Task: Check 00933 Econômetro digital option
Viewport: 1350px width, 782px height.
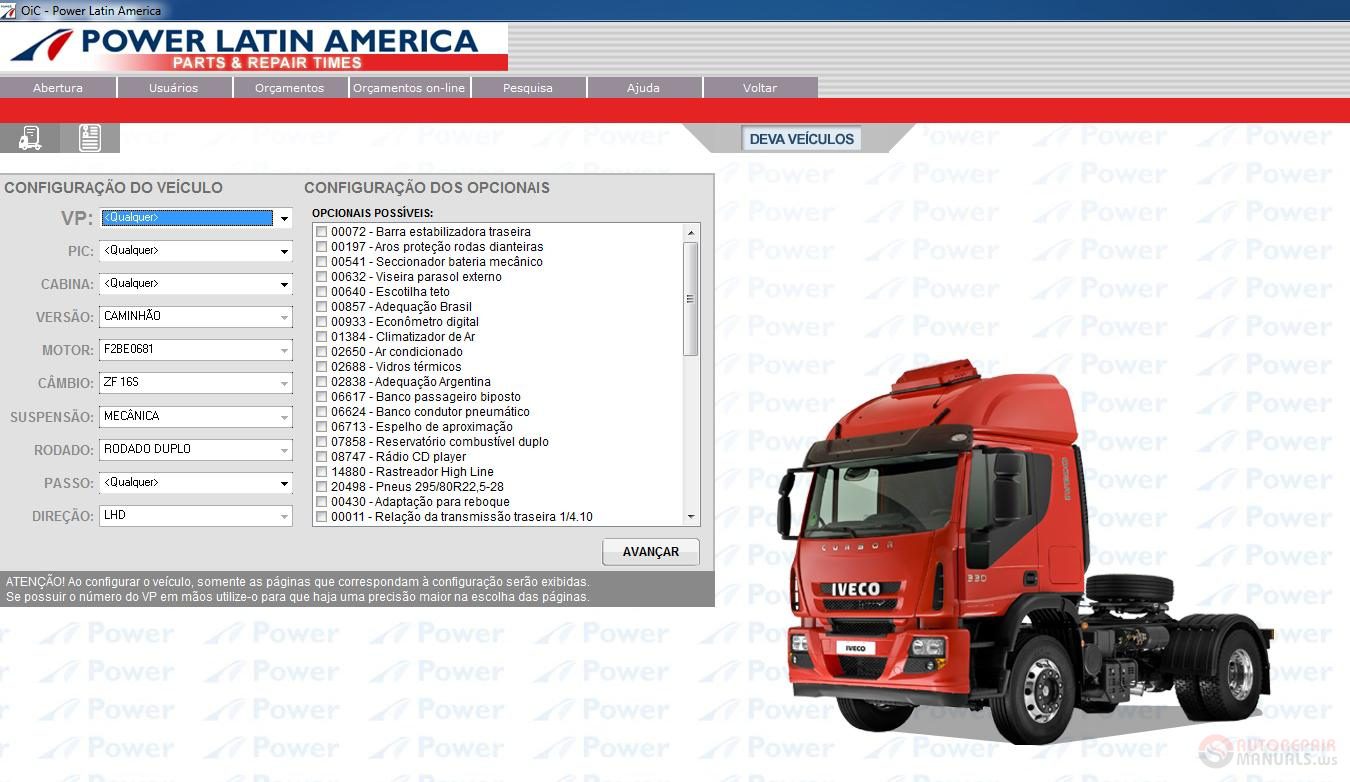Action: [322, 322]
